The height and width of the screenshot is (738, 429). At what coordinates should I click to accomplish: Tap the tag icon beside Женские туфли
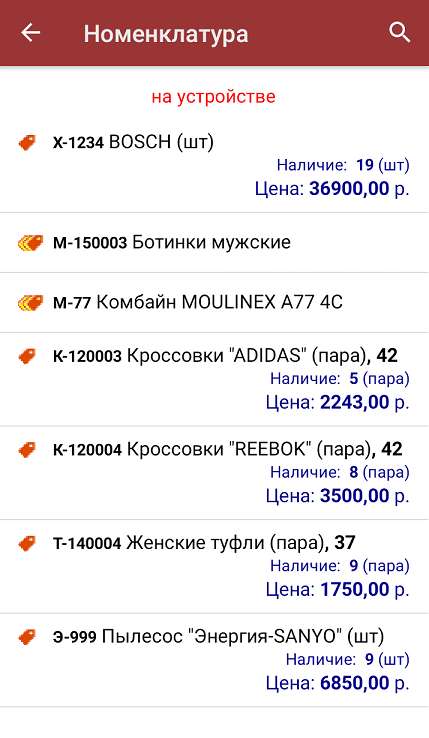tap(27, 544)
